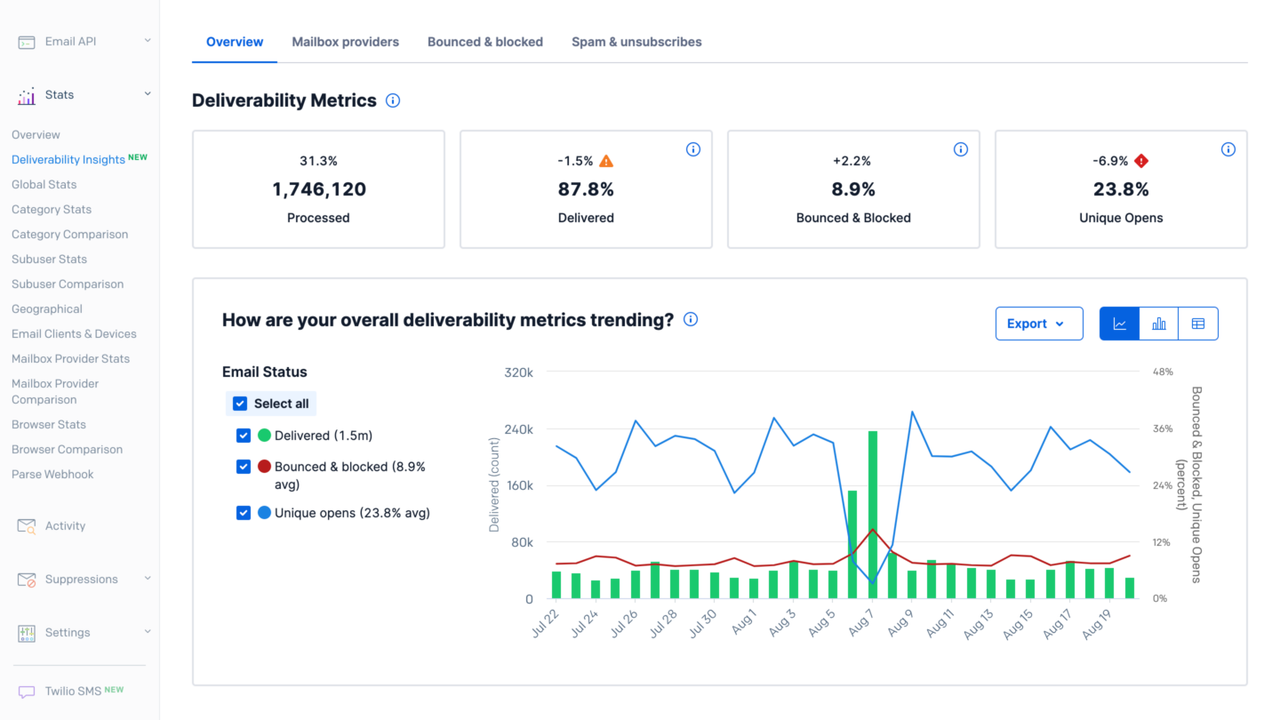Toggle the Delivered (1.5m) checkbox

[243, 436]
